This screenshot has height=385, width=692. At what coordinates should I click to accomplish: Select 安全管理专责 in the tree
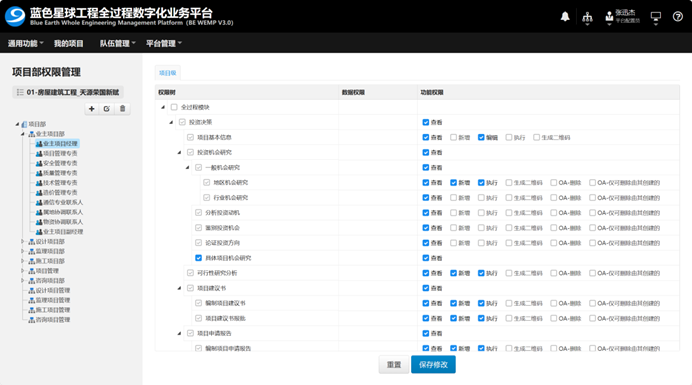(56, 163)
